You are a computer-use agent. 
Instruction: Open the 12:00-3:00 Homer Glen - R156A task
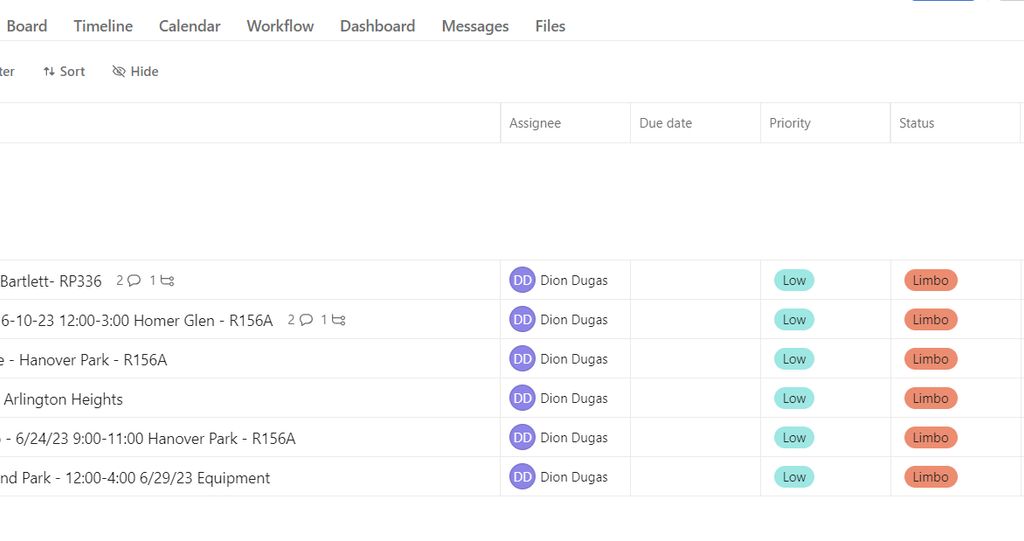click(x=136, y=320)
